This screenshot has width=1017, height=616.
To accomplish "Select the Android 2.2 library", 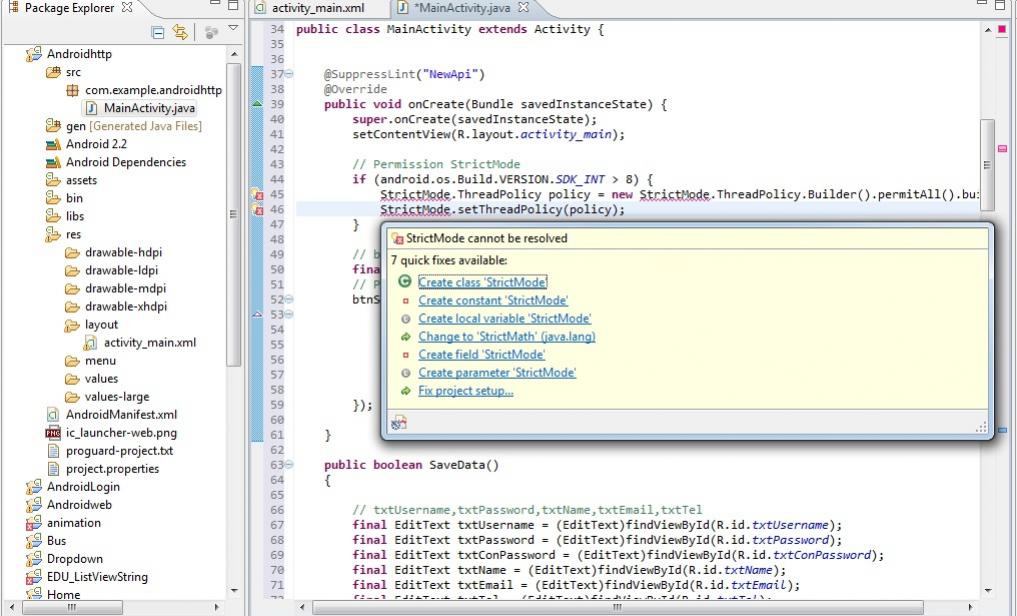I will coord(96,144).
